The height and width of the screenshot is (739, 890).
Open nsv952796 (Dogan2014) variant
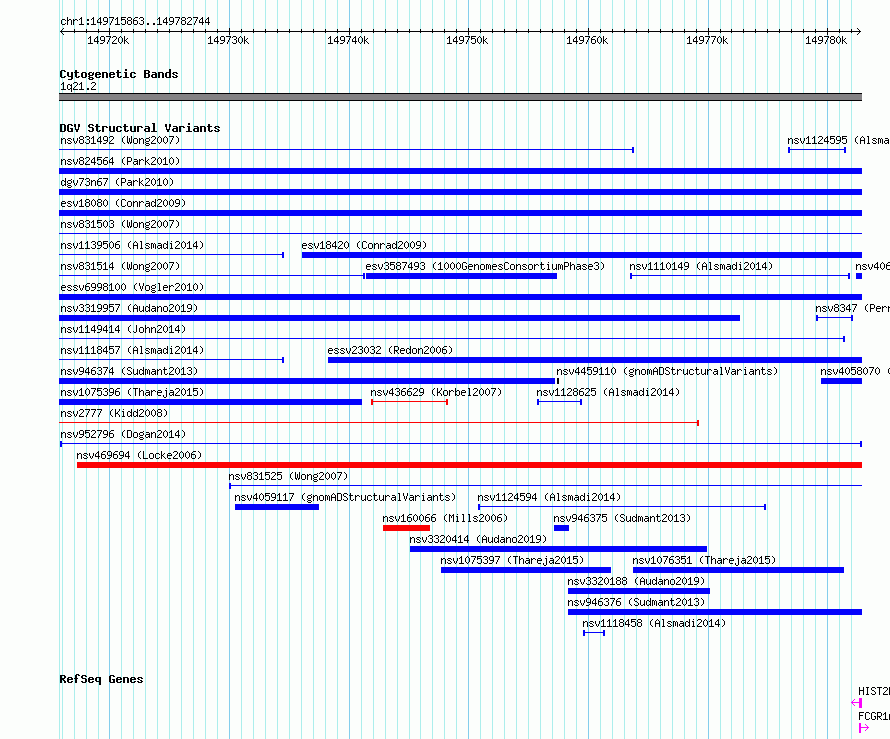coord(460,444)
